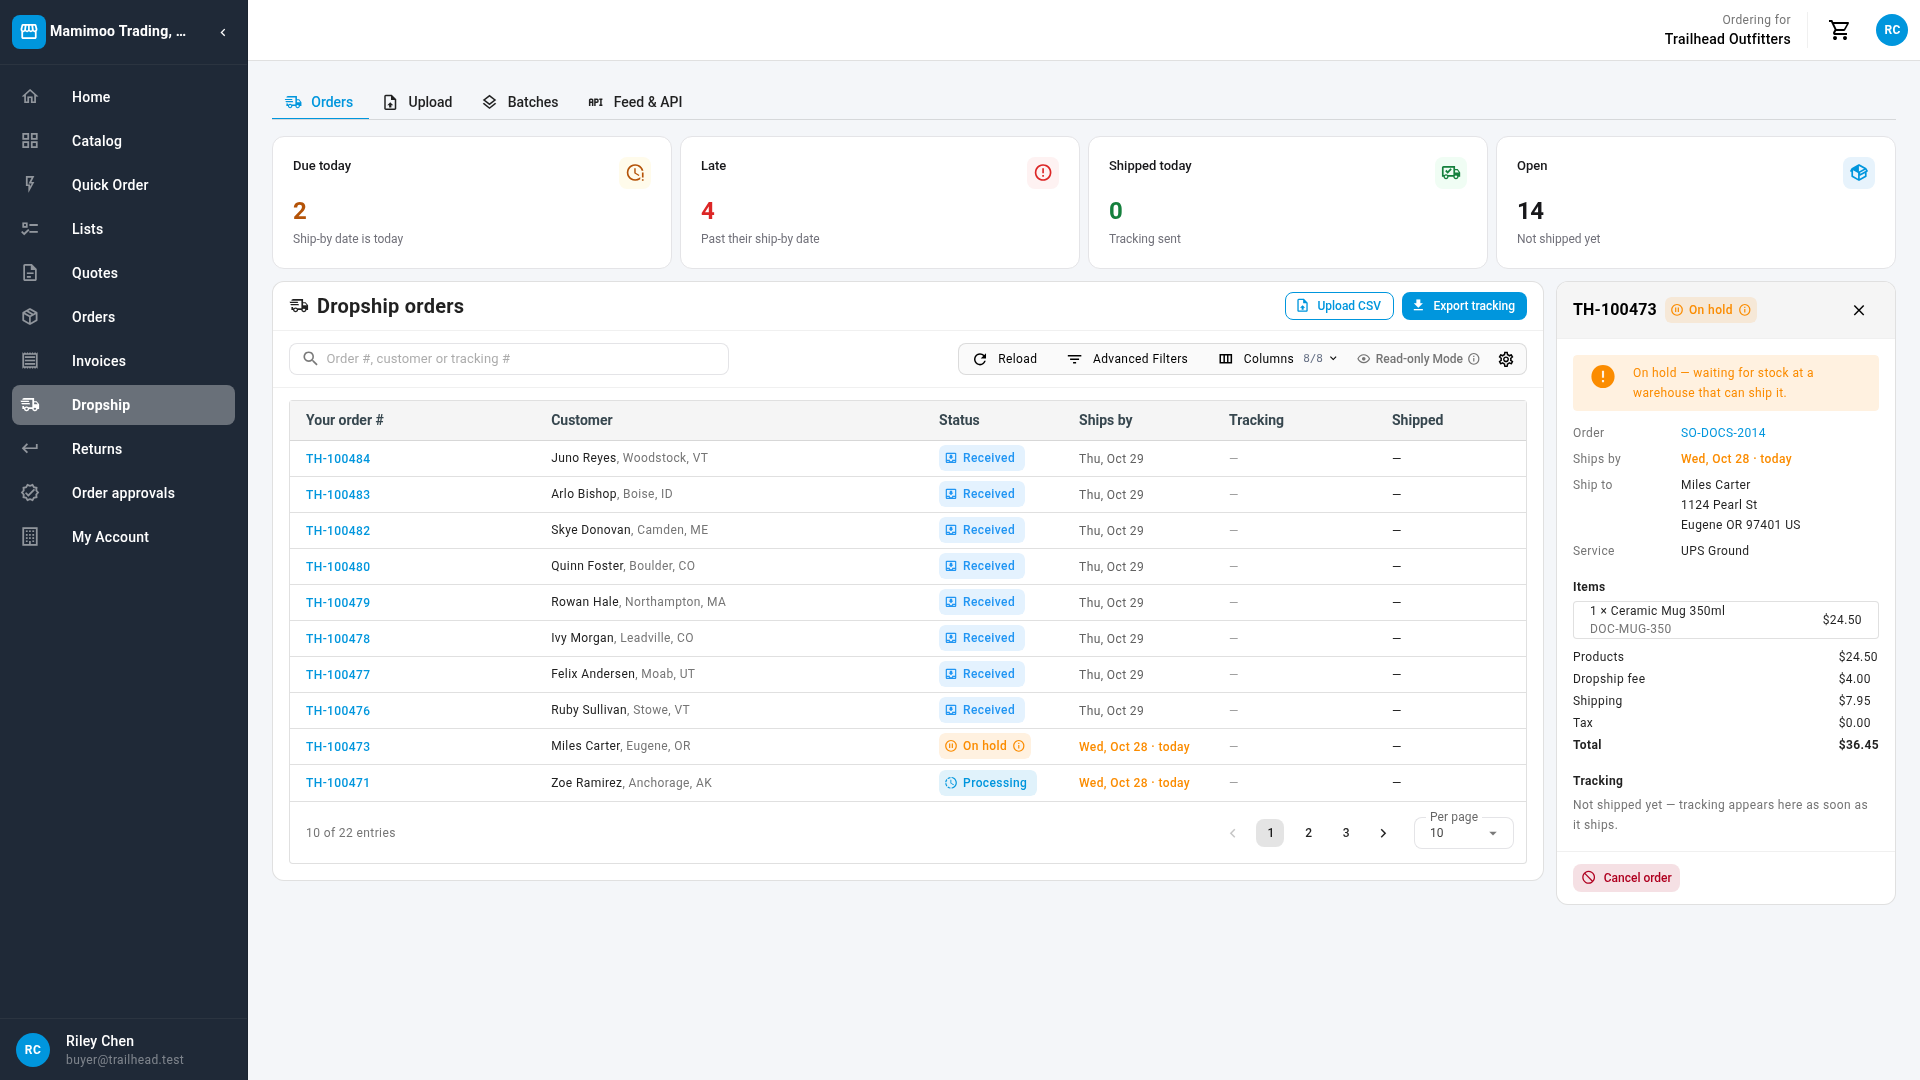The image size is (1920, 1080).
Task: Collapse the sidebar with the chevron
Action: tap(223, 32)
